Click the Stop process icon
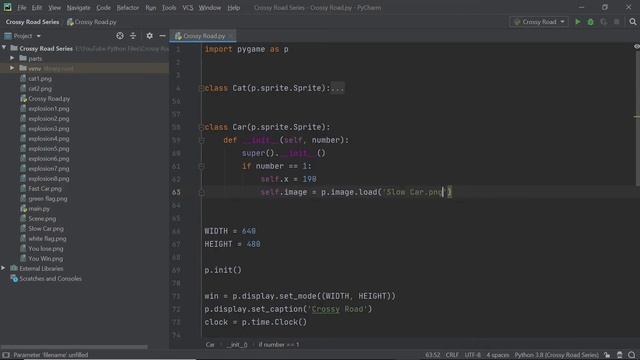Image resolution: width=640 pixels, height=360 pixels. coord(617,22)
